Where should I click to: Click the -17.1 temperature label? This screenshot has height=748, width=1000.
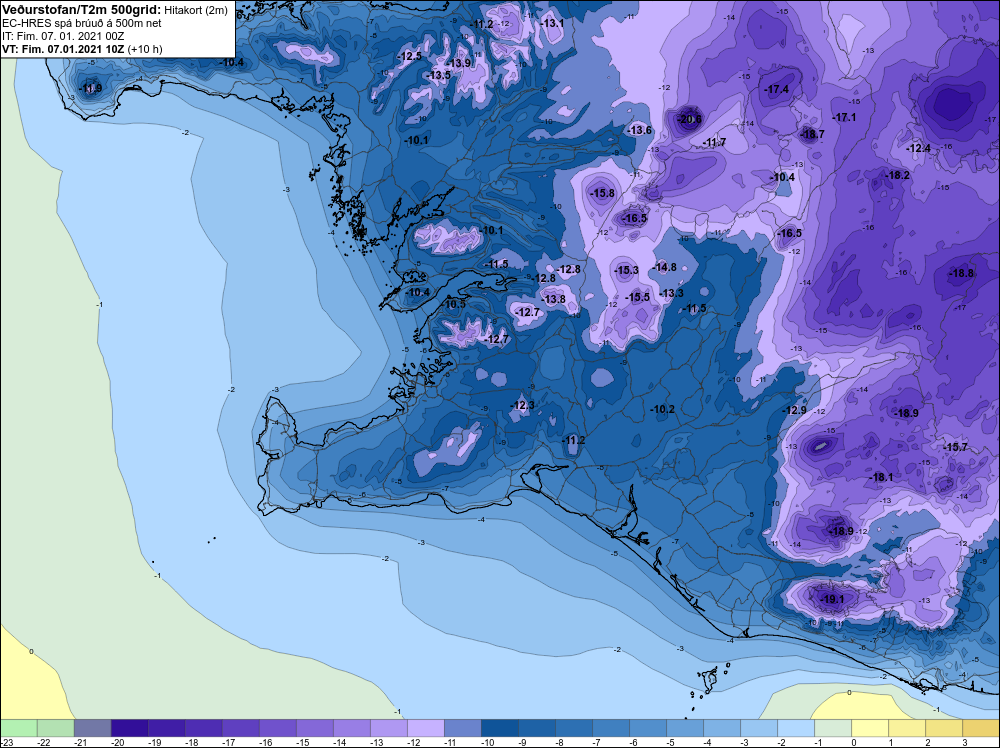click(x=844, y=117)
